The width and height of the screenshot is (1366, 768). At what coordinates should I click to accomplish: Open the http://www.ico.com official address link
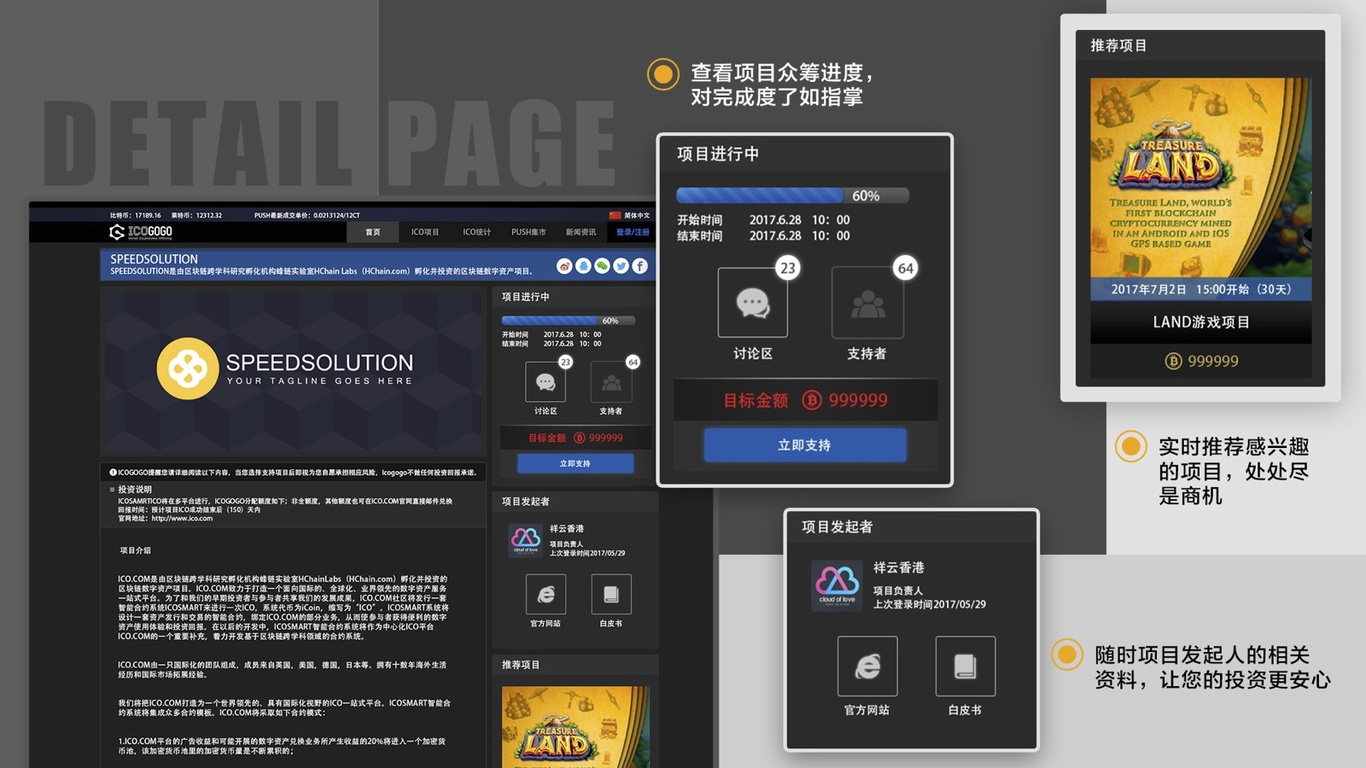click(x=182, y=518)
